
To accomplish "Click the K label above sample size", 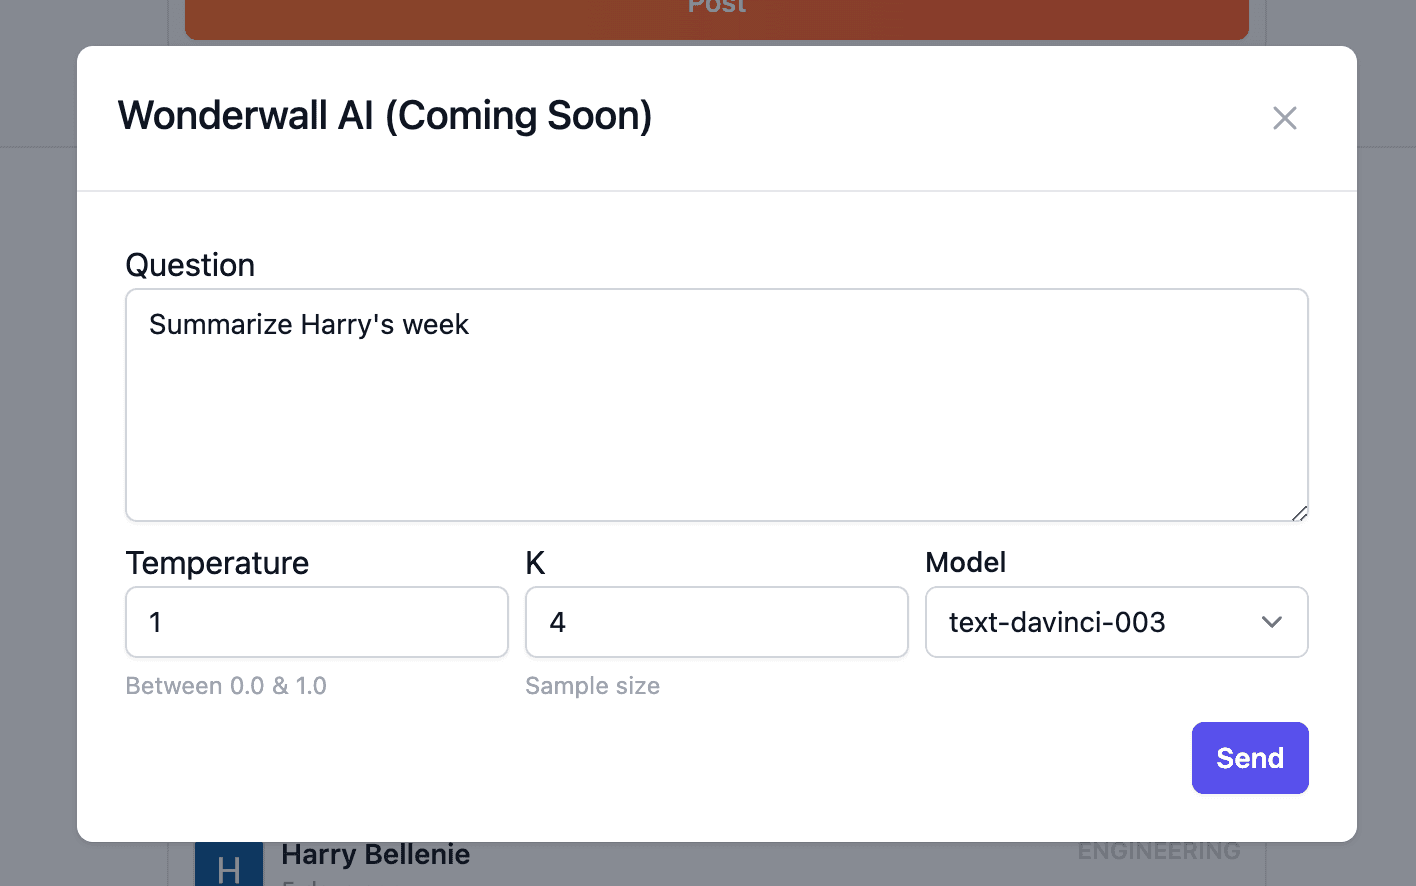I will (x=535, y=563).
